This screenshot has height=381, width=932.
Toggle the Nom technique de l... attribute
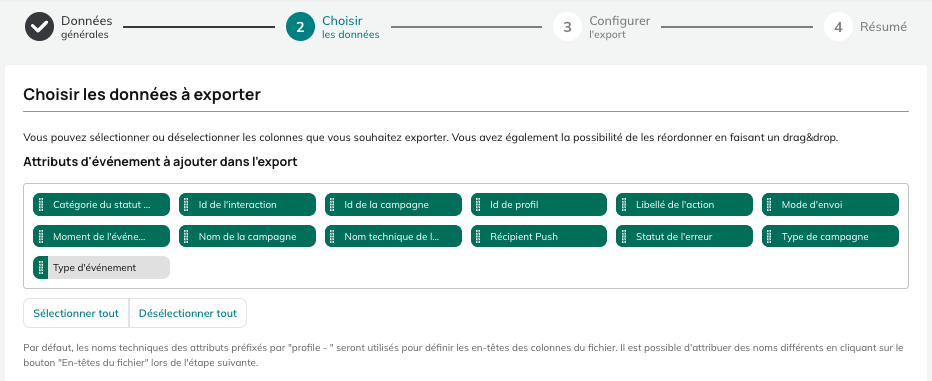[x=393, y=236]
